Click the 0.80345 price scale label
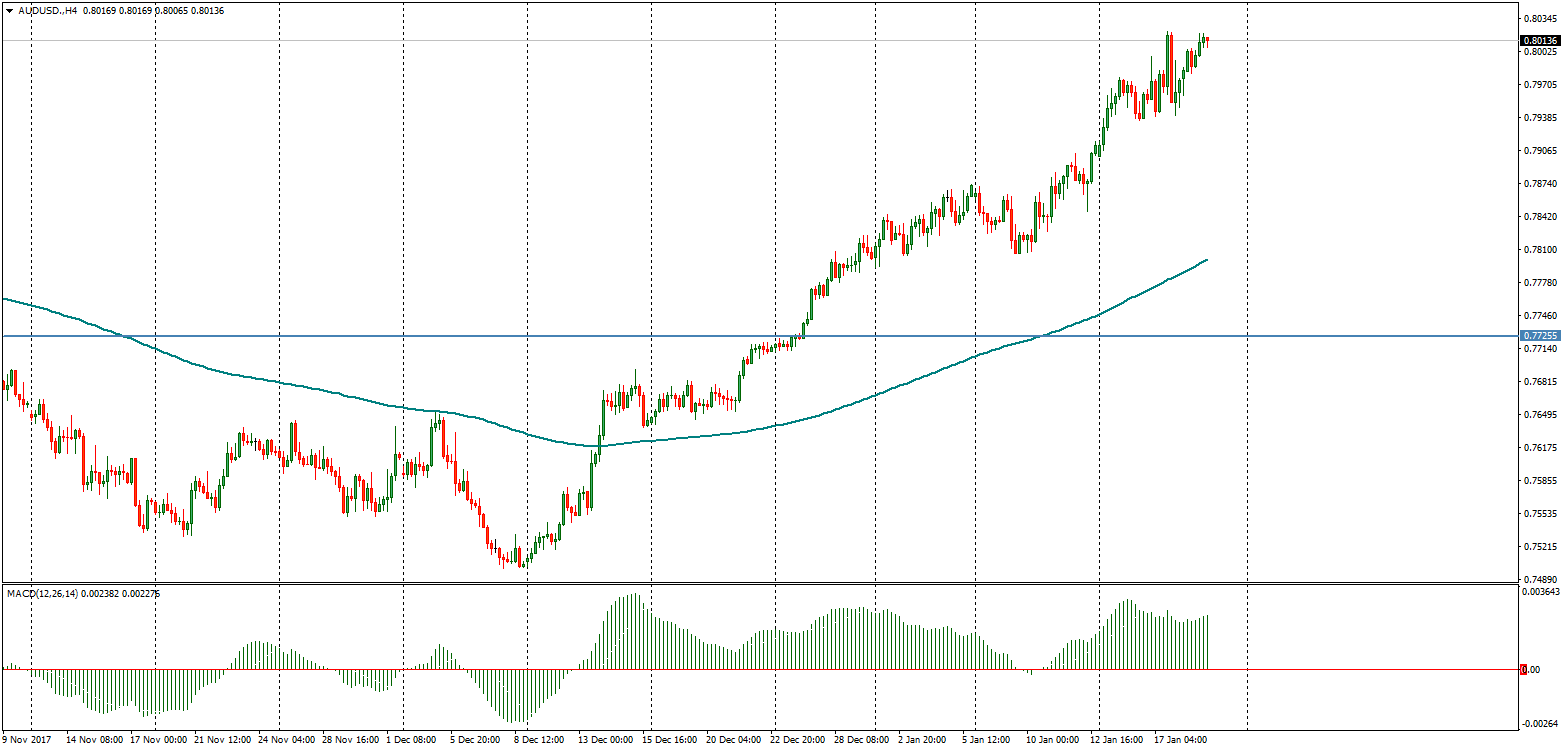This screenshot has height=751, width=1561. tap(1539, 19)
